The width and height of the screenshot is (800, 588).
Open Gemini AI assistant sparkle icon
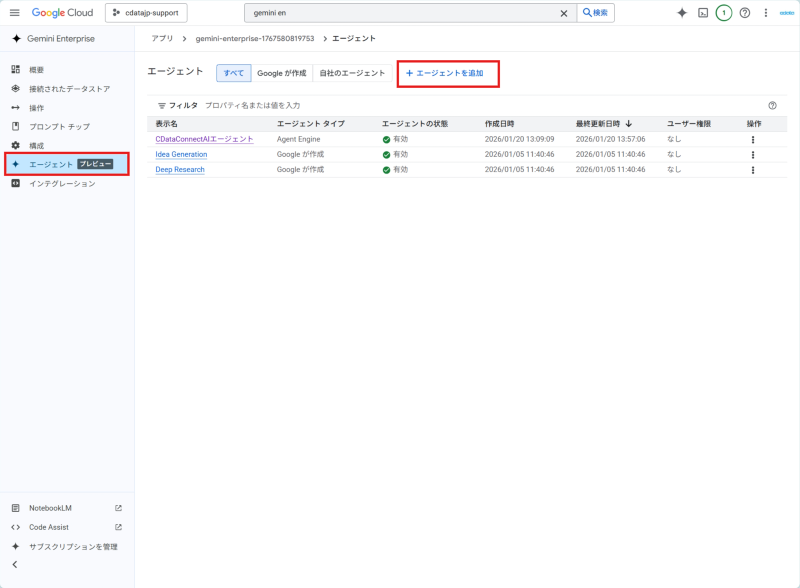click(x=682, y=13)
